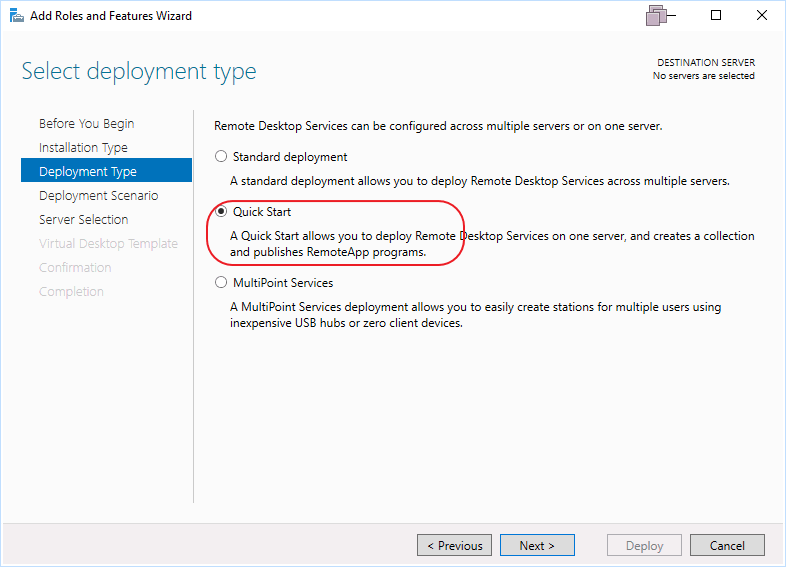Open the Installation Type step

(x=83, y=148)
